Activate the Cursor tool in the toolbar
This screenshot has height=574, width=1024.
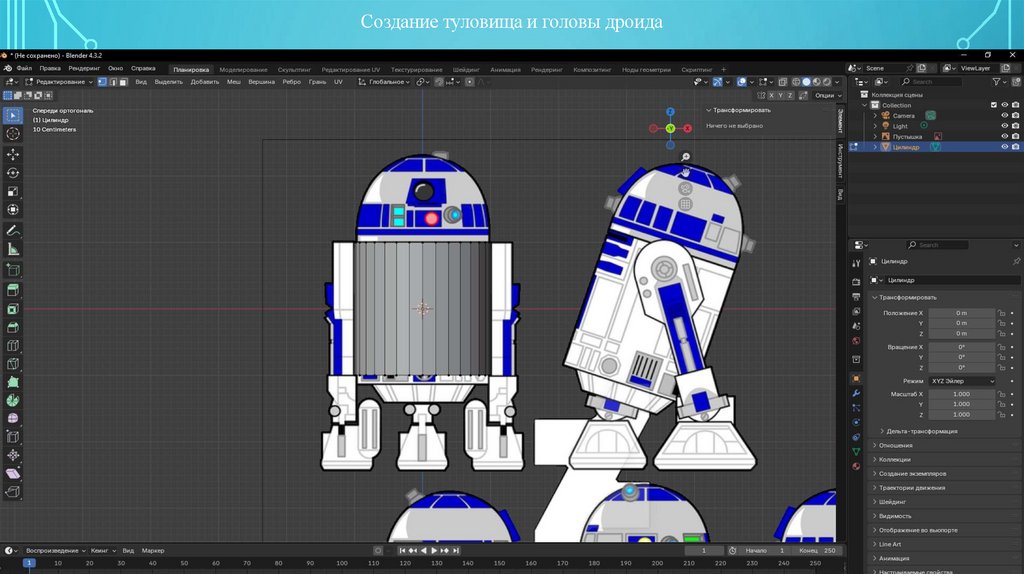coord(13,133)
